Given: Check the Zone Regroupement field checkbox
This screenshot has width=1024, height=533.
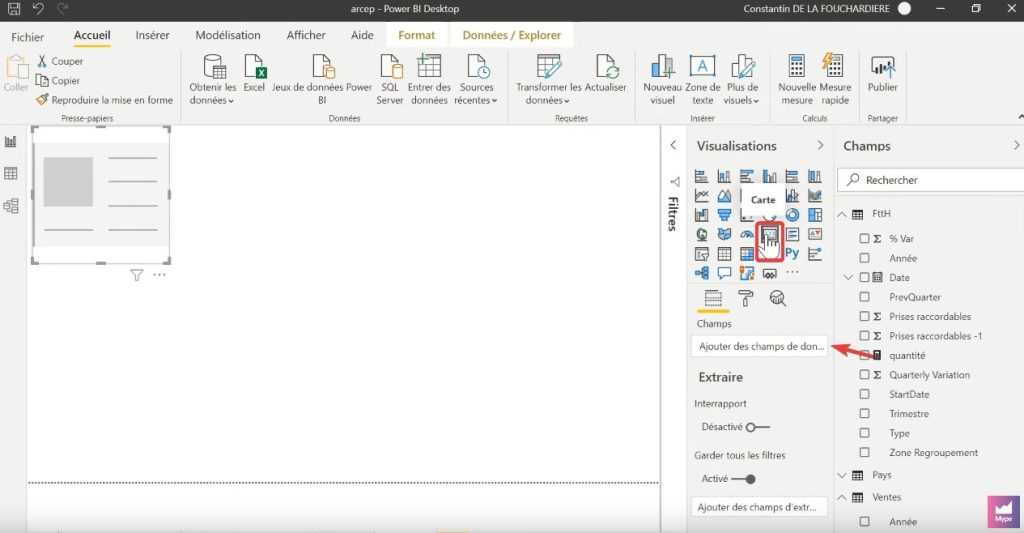Looking at the screenshot, I should point(864,452).
